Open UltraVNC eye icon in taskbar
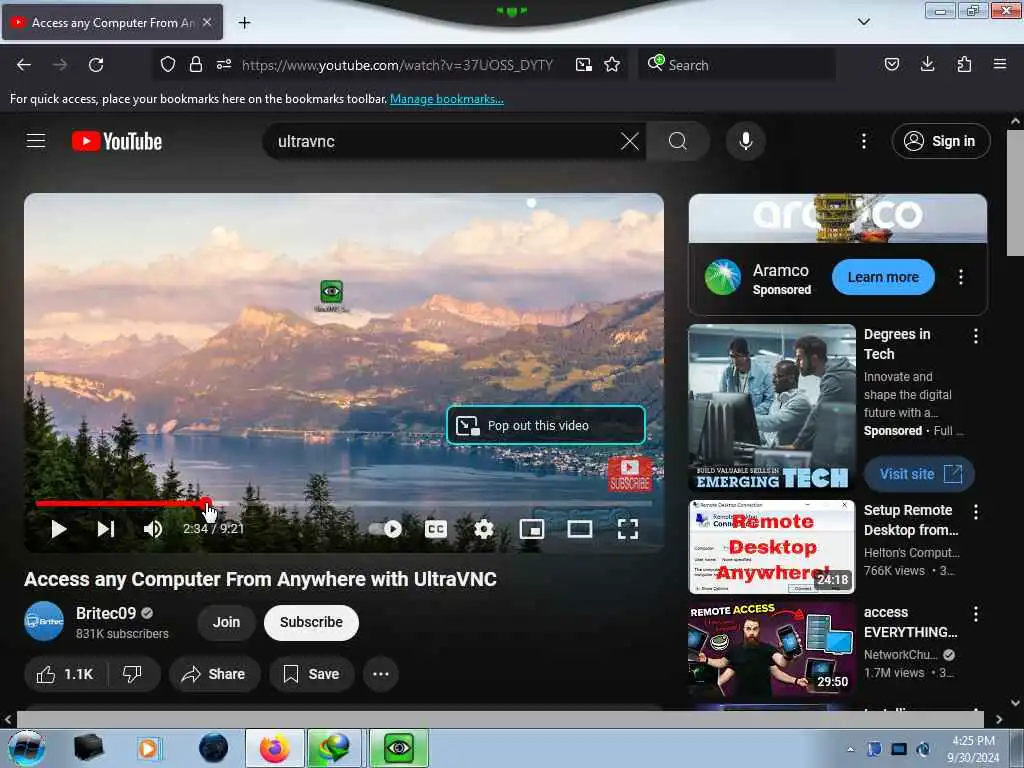The height and width of the screenshot is (768, 1024). point(399,748)
